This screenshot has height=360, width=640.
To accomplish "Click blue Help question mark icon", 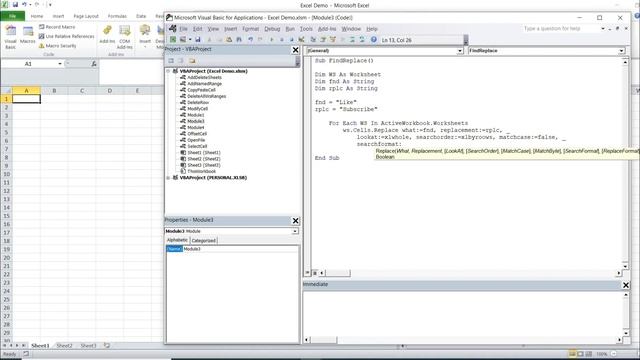I will click(x=373, y=40).
